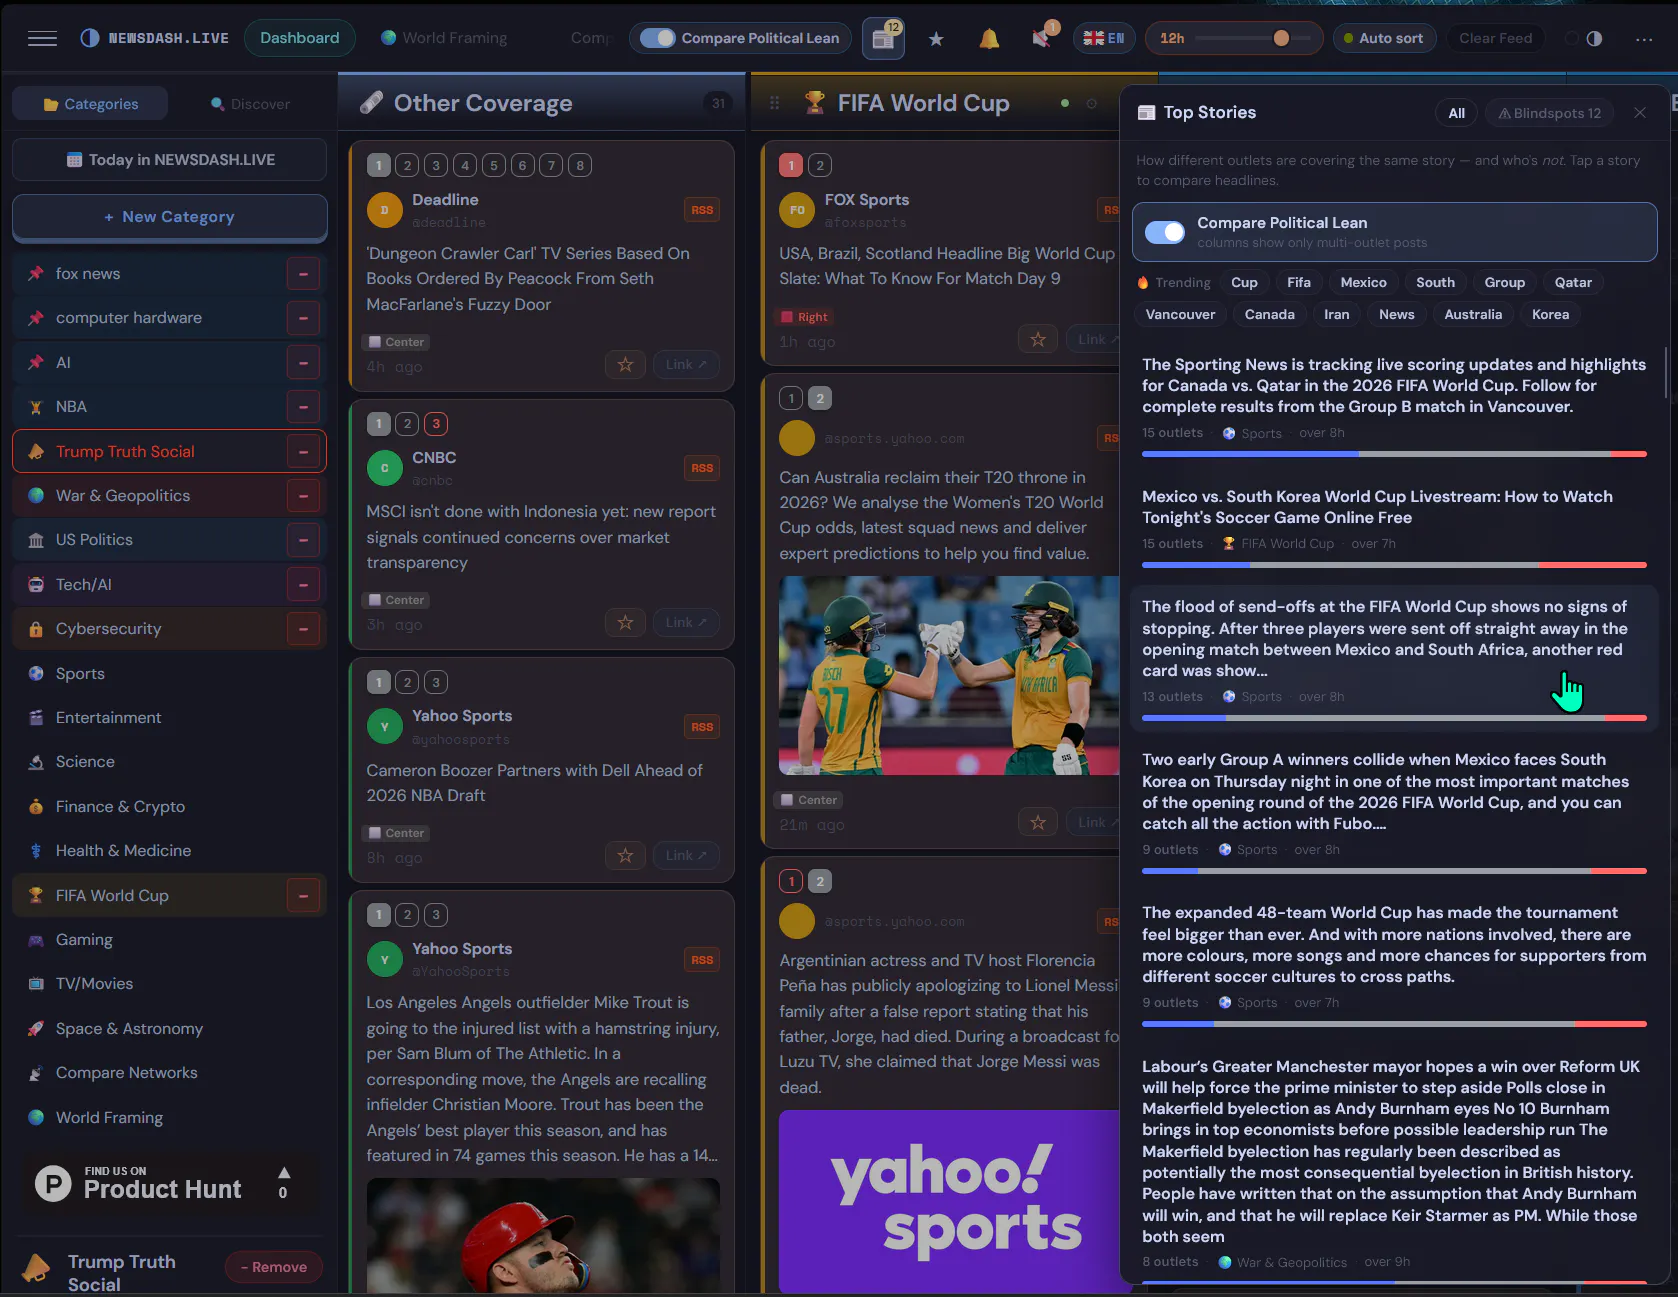Switch to the World Framing tab
Image resolution: width=1678 pixels, height=1297 pixels.
tap(444, 38)
